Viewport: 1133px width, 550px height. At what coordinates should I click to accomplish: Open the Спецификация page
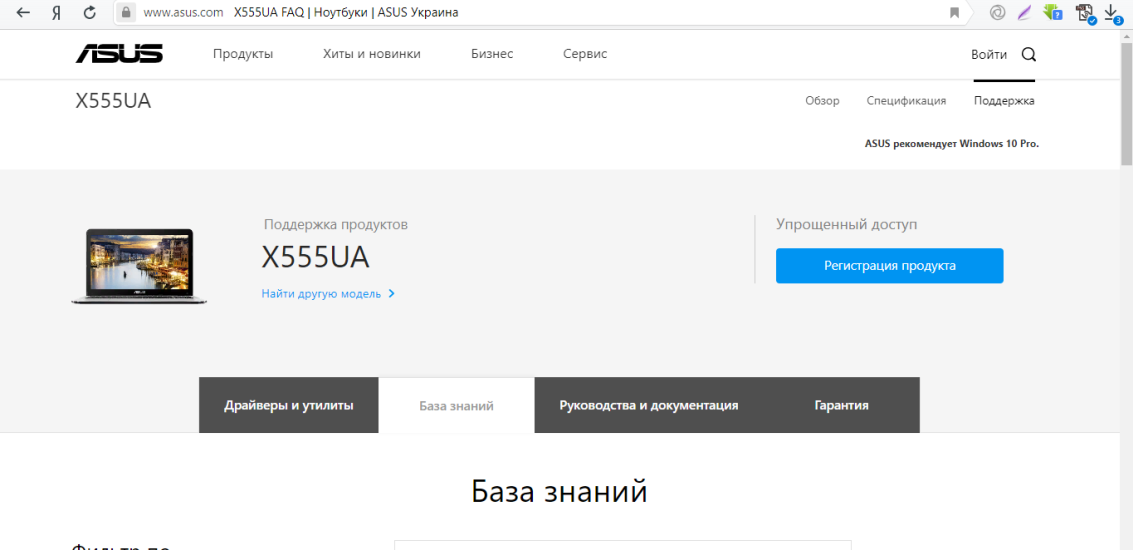tap(906, 100)
